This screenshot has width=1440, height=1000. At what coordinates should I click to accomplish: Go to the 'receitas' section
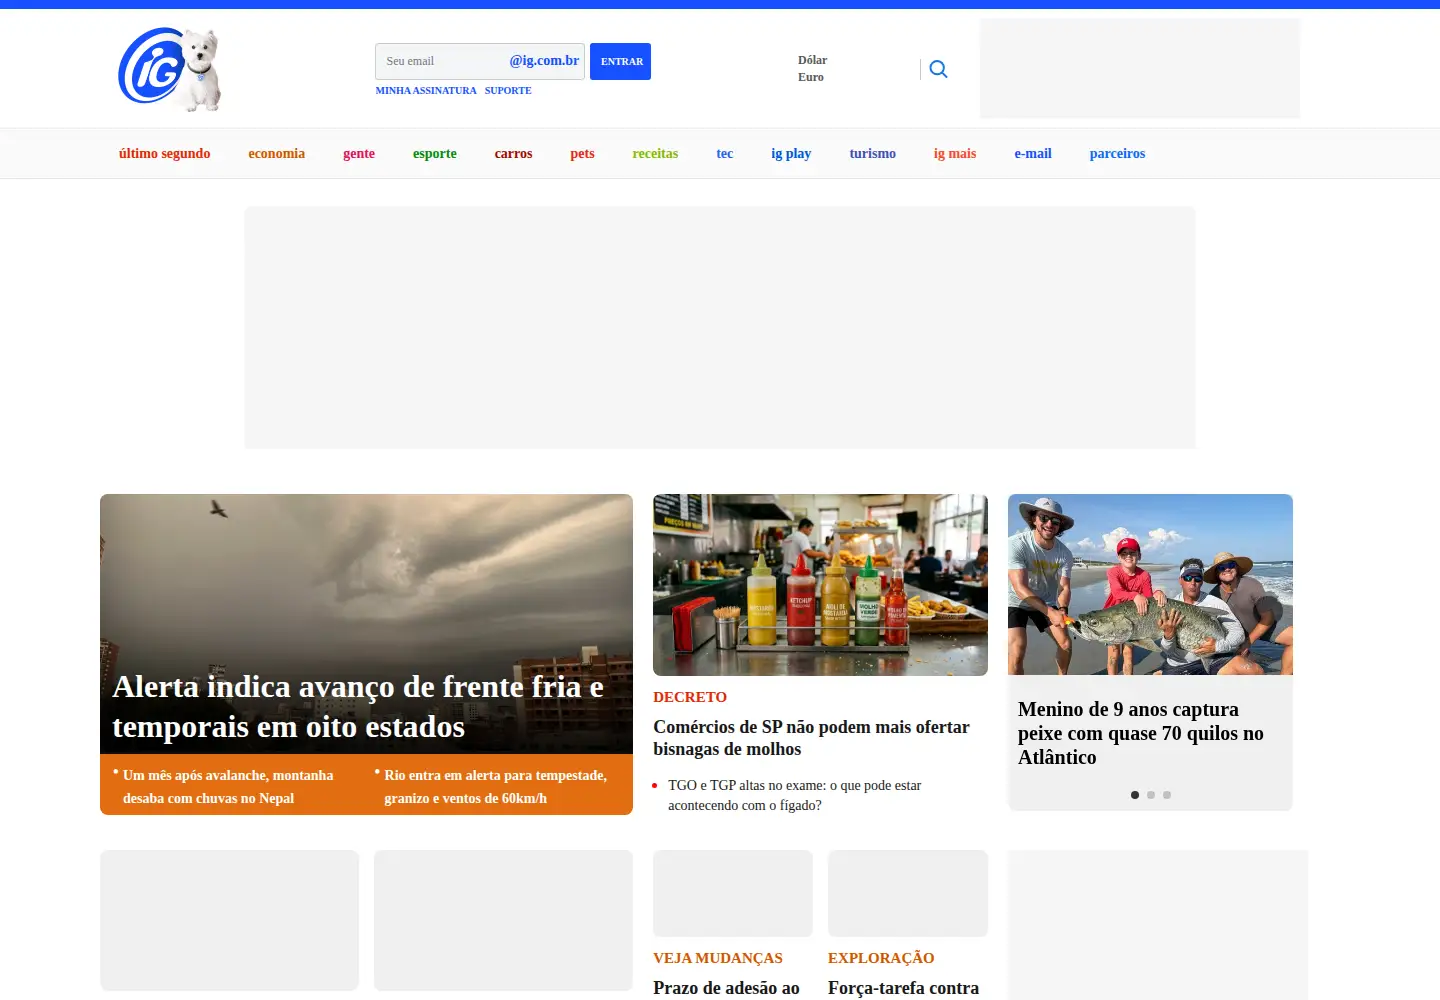[655, 153]
